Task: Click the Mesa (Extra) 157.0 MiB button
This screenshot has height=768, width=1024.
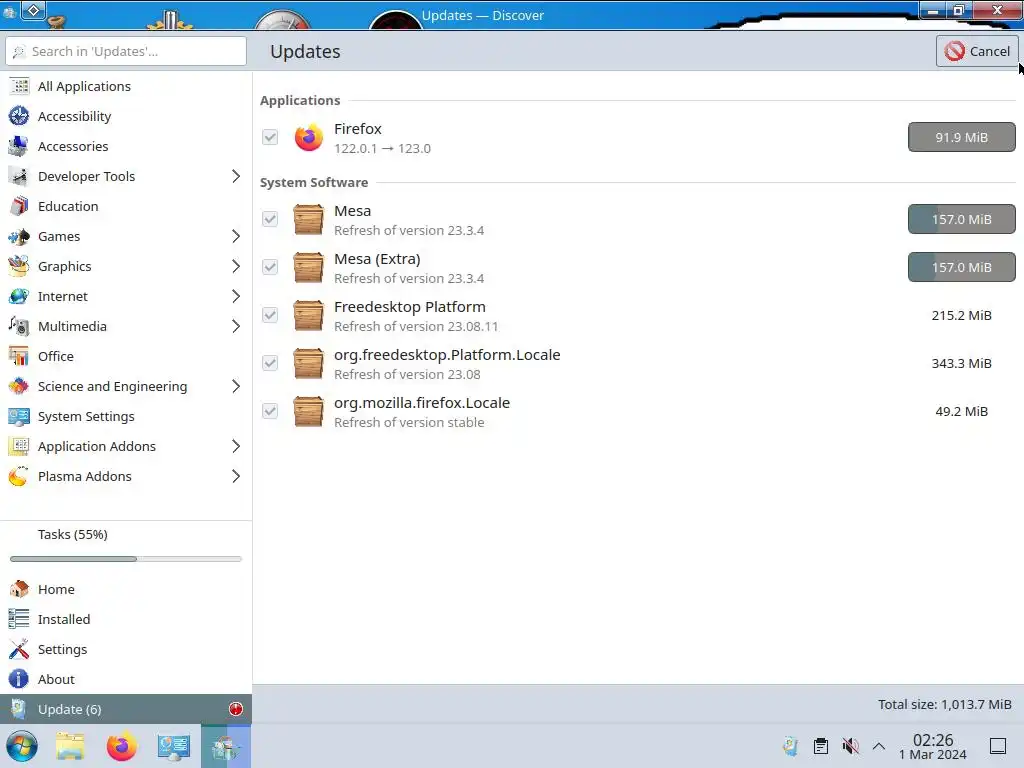Action: click(x=961, y=267)
